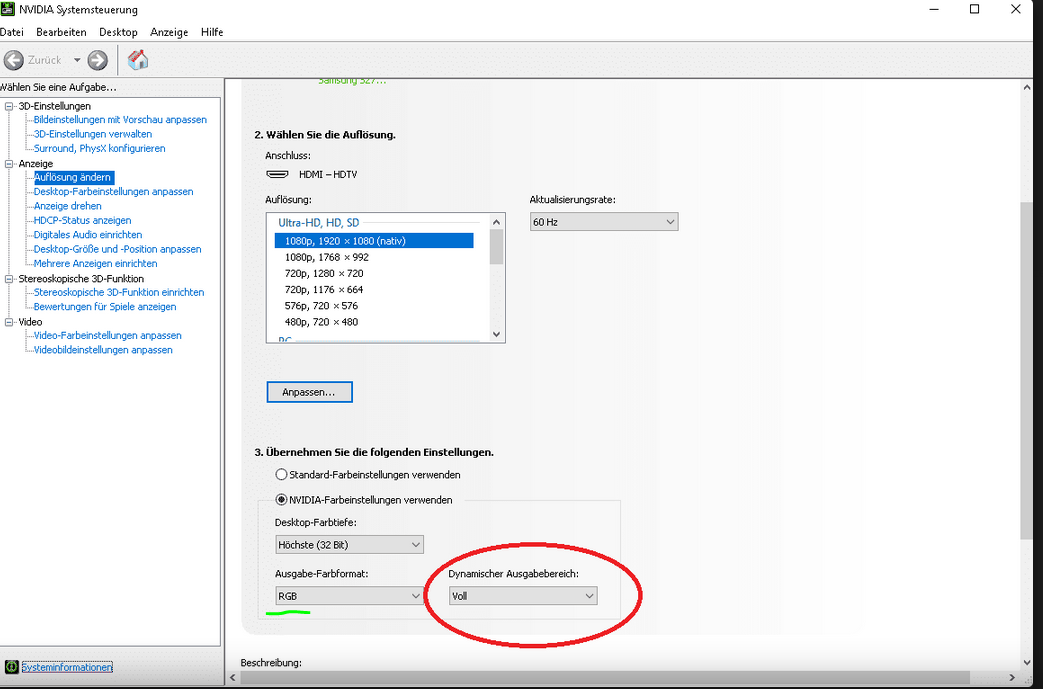The width and height of the screenshot is (1043, 689).
Task: Click main panel vertical scrollbar up arrow
Action: point(1028,86)
